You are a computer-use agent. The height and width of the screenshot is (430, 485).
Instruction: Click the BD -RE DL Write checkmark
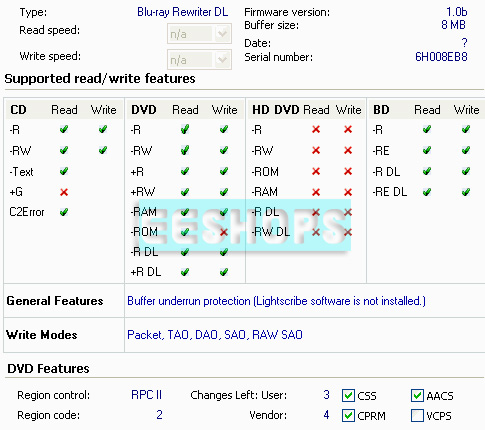pos(466,192)
